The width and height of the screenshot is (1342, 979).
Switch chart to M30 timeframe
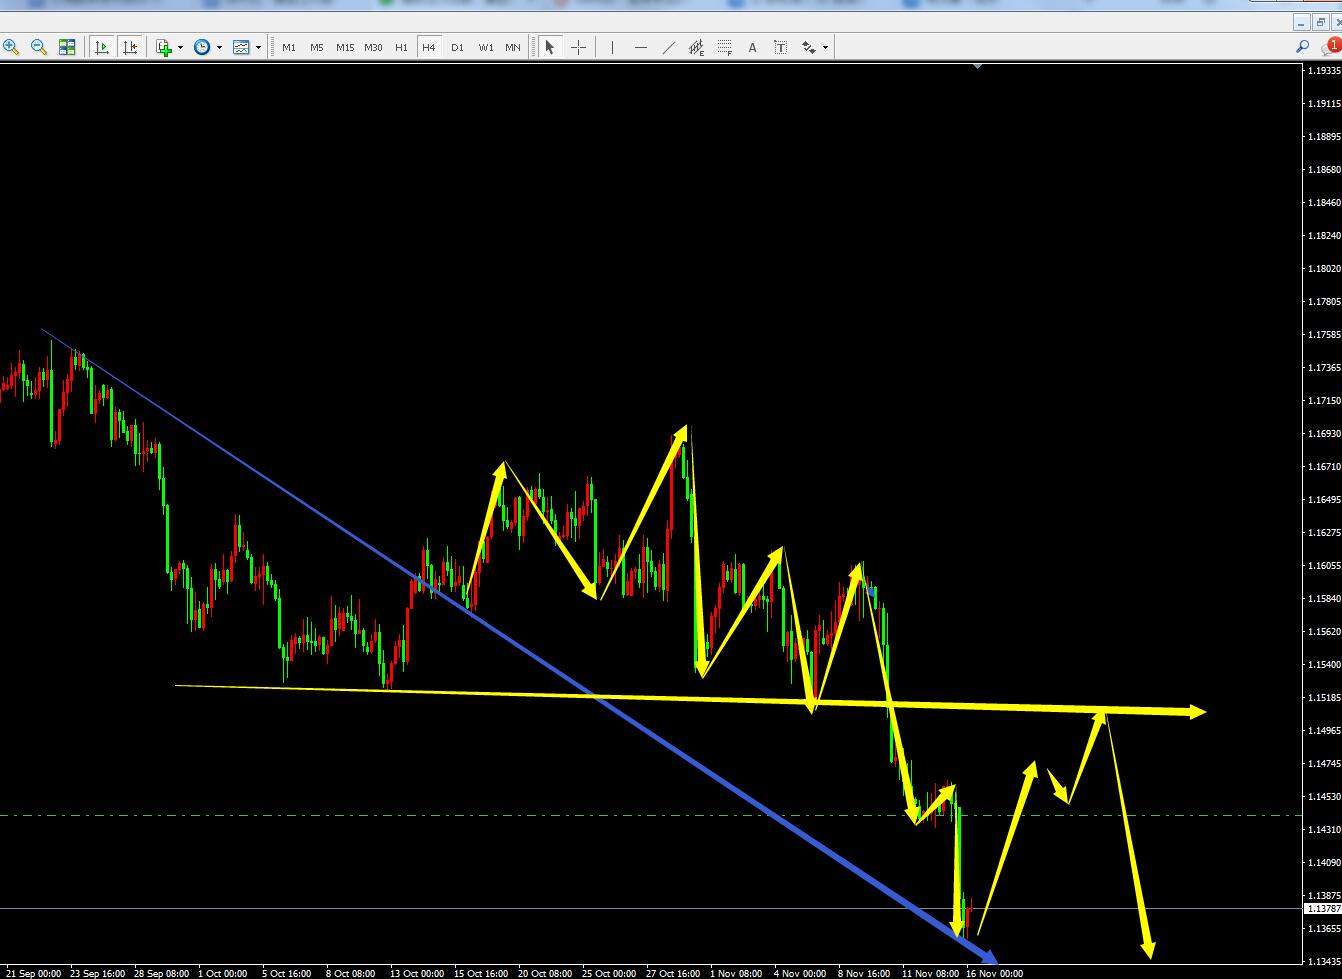(373, 47)
